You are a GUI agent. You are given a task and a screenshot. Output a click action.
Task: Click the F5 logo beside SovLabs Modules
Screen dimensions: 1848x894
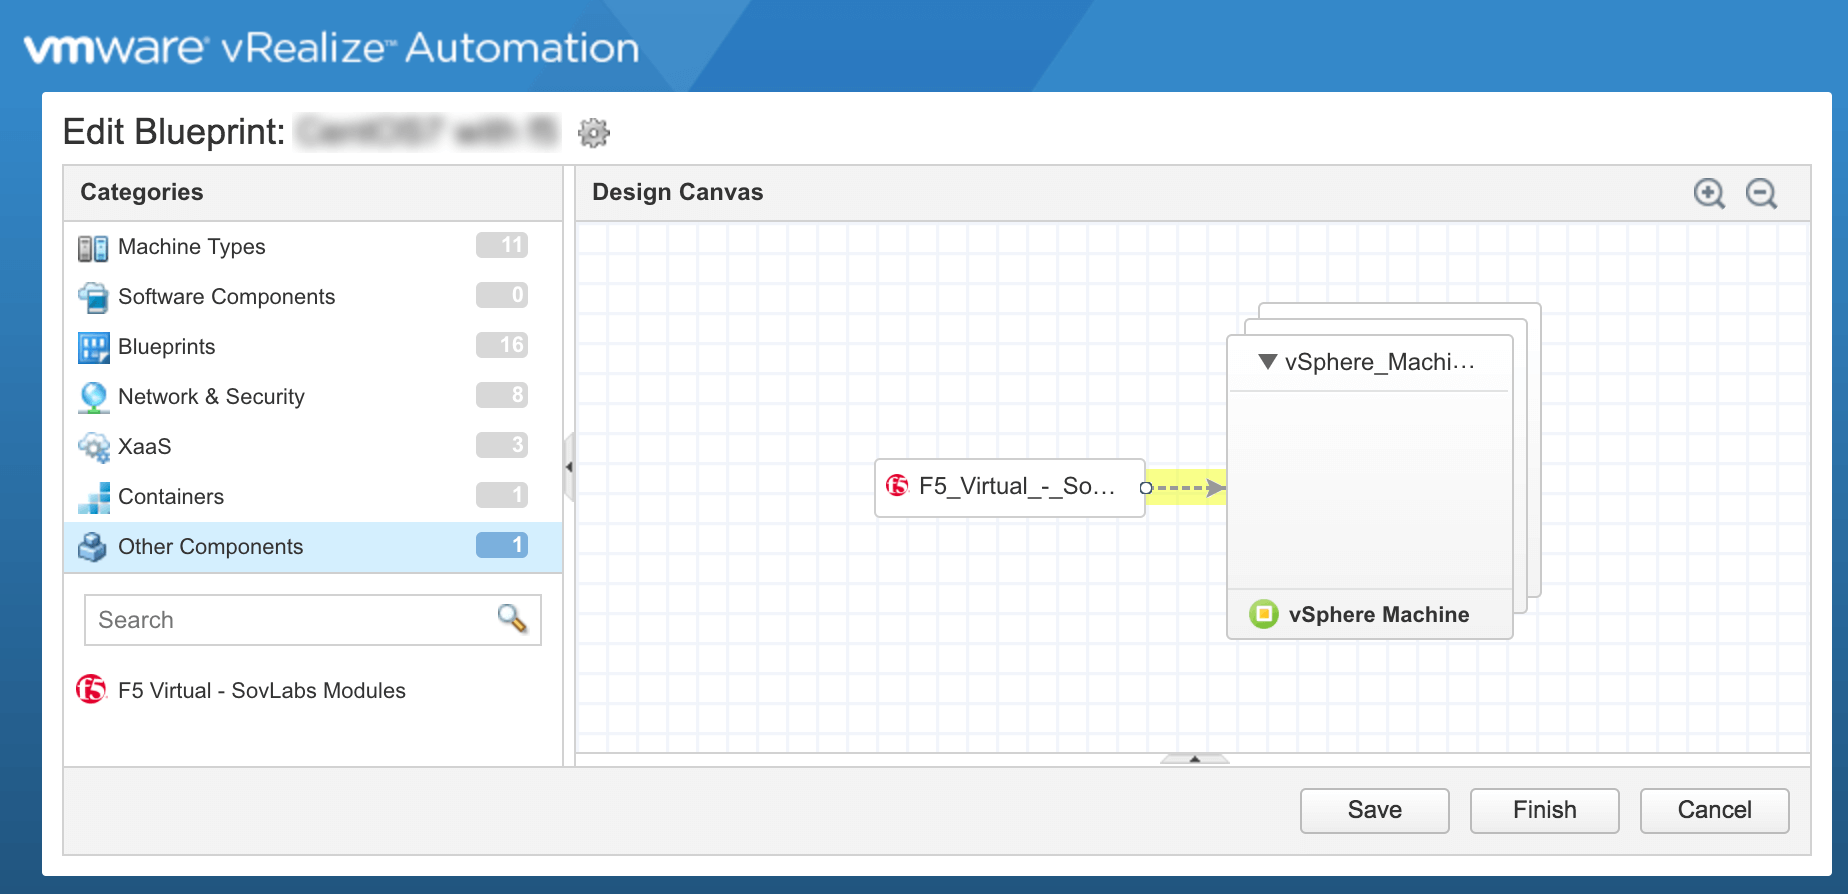pyautogui.click(x=91, y=689)
